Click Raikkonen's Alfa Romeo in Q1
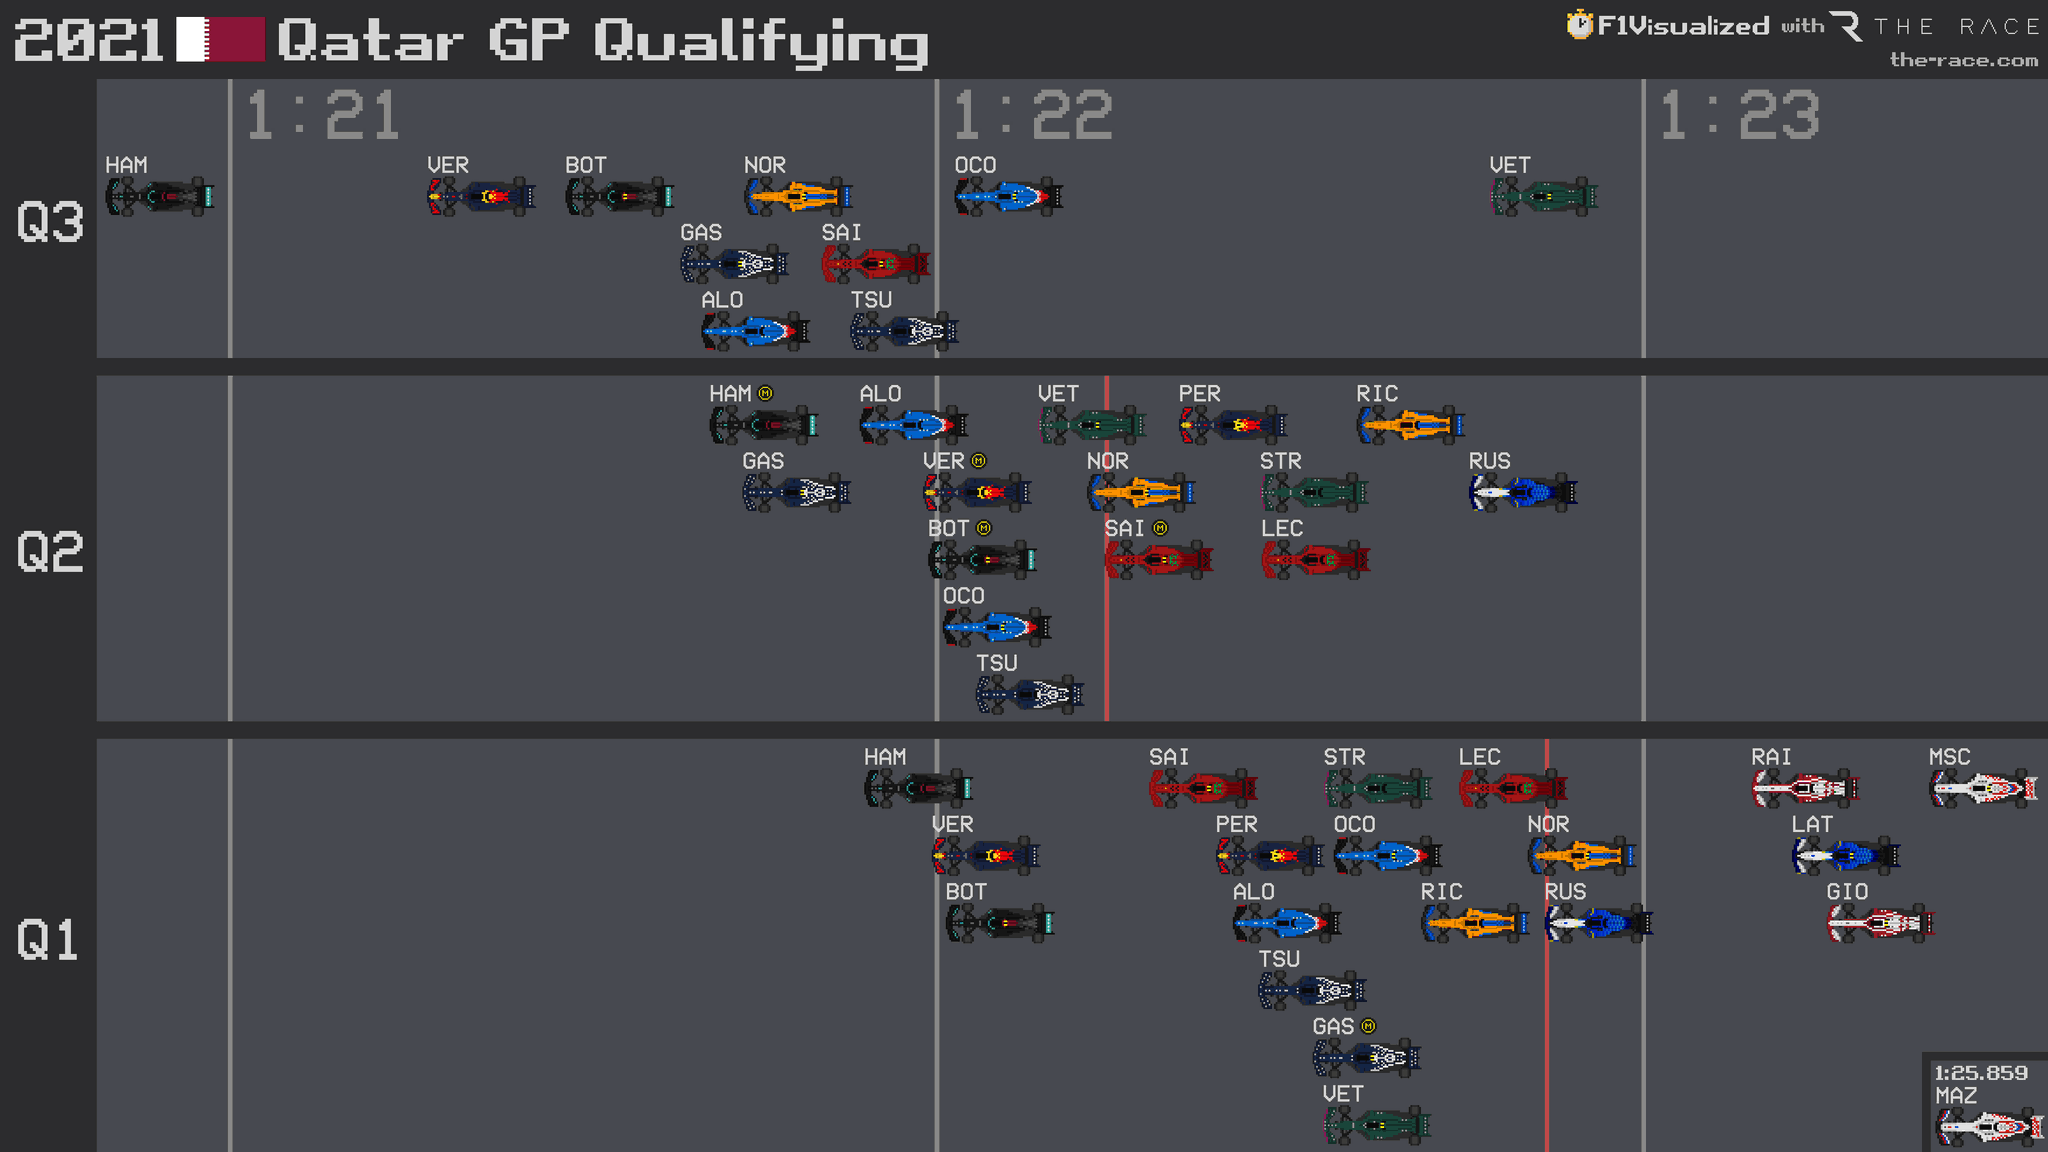 (x=1805, y=788)
